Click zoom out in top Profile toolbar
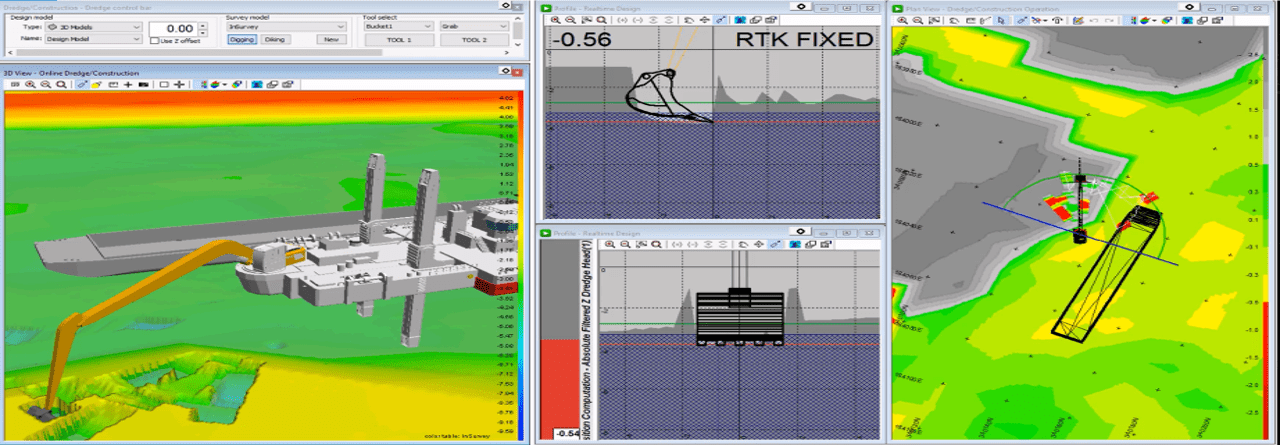1280x445 pixels. [x=571, y=19]
